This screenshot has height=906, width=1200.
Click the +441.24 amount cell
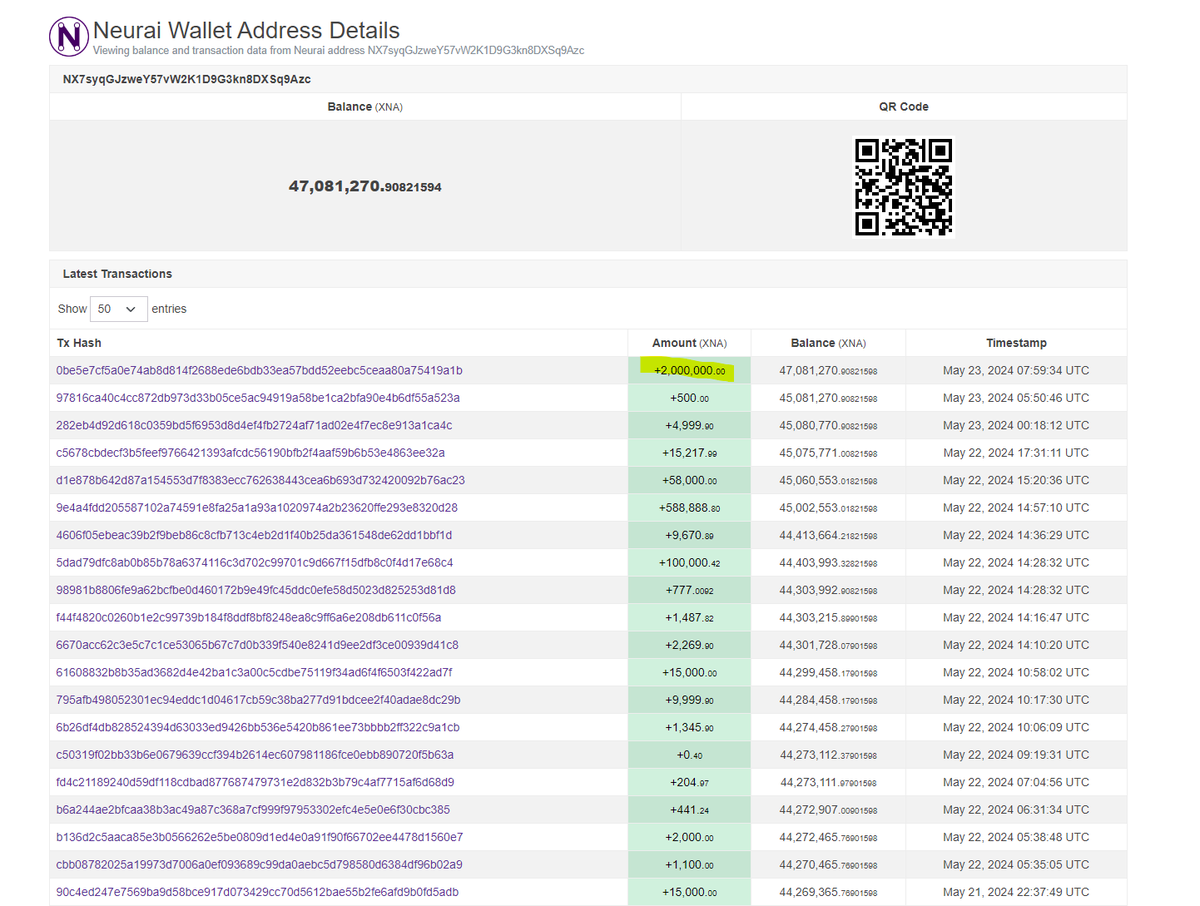coord(689,810)
